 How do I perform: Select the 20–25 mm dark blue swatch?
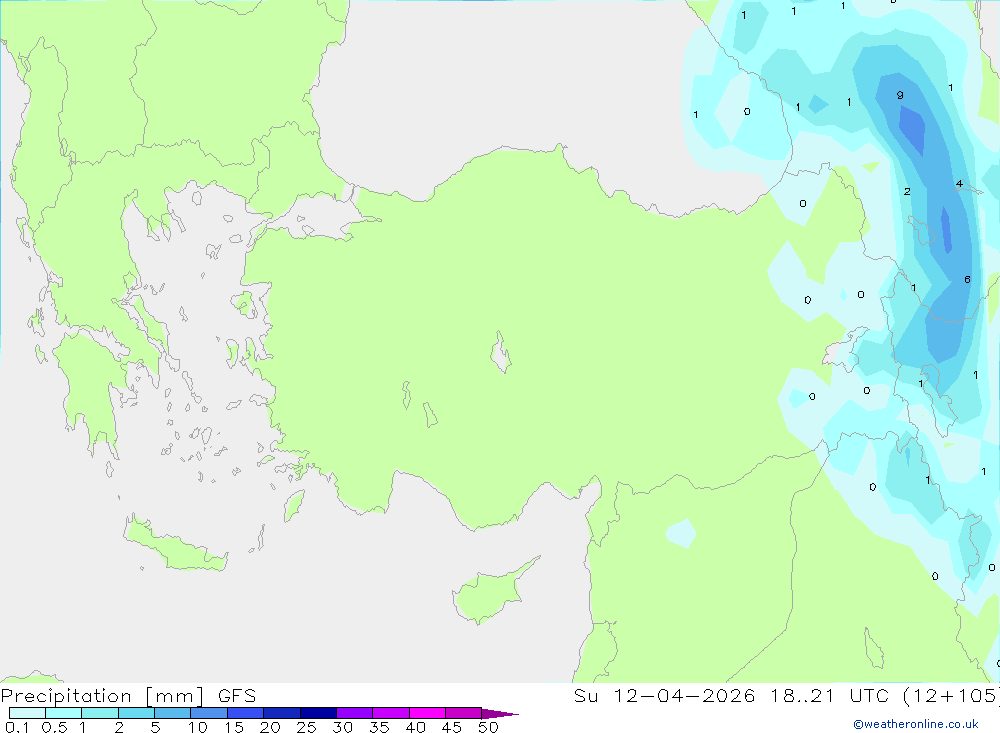(x=282, y=713)
